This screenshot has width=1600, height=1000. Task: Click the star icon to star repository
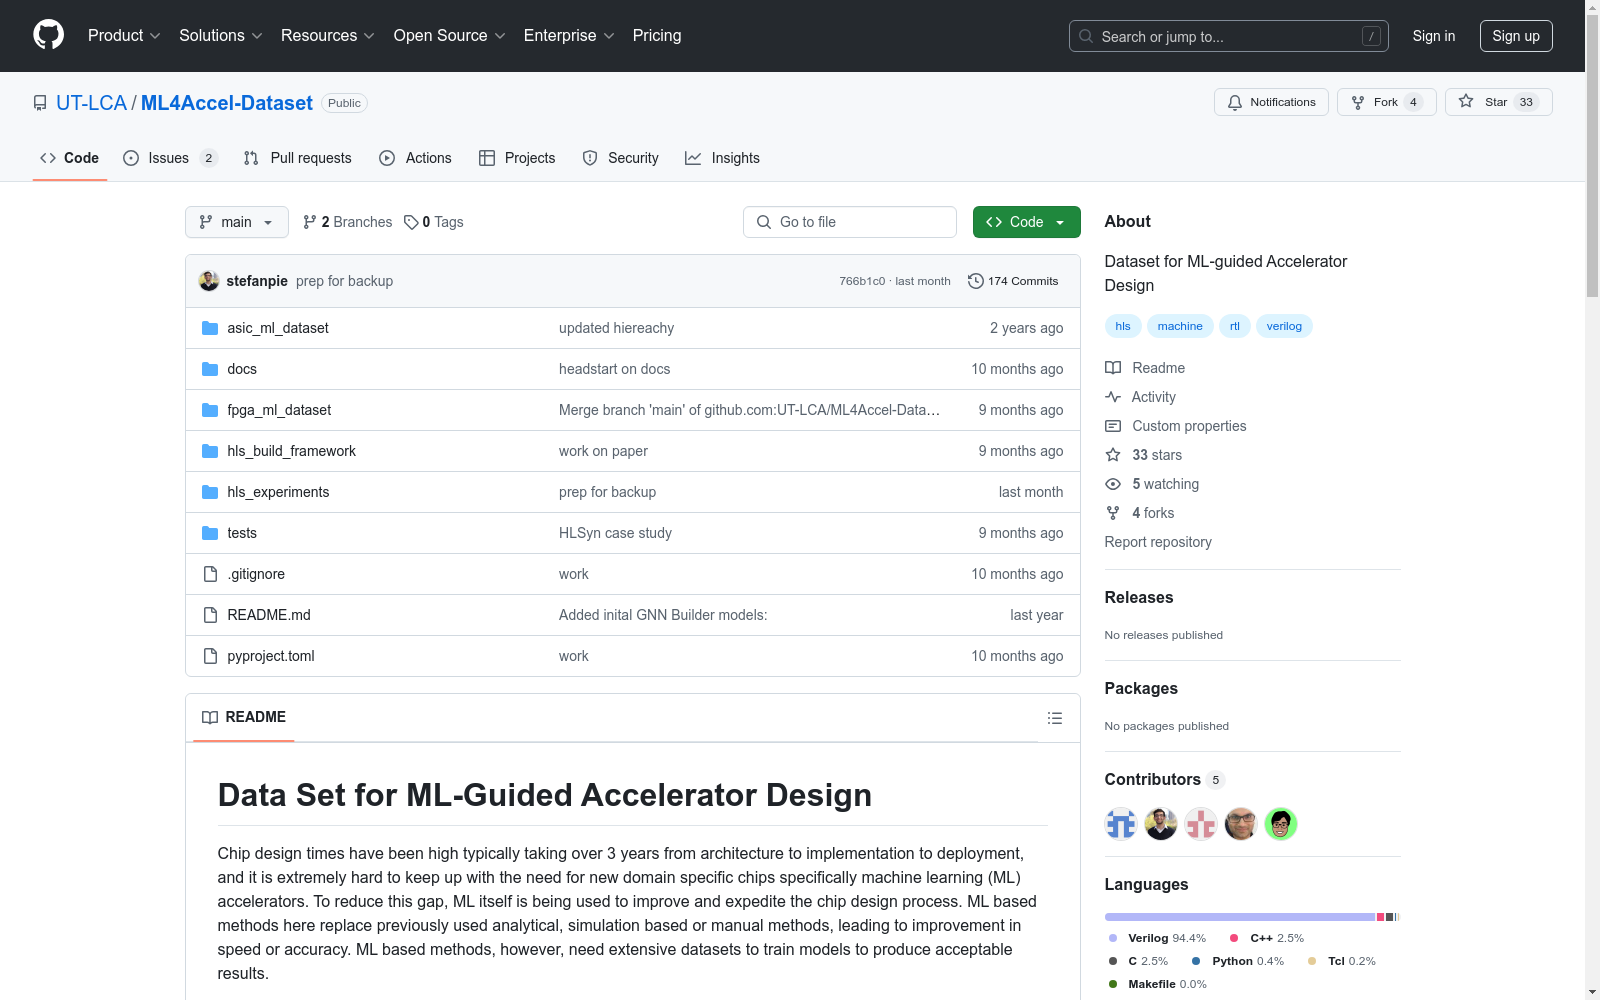pos(1466,101)
